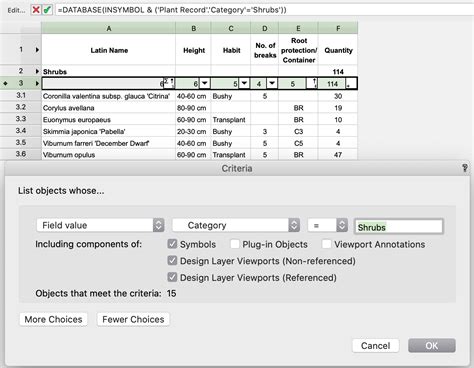Click the Fewer Choices button
Screen dimensions: 474x368
click(x=133, y=319)
